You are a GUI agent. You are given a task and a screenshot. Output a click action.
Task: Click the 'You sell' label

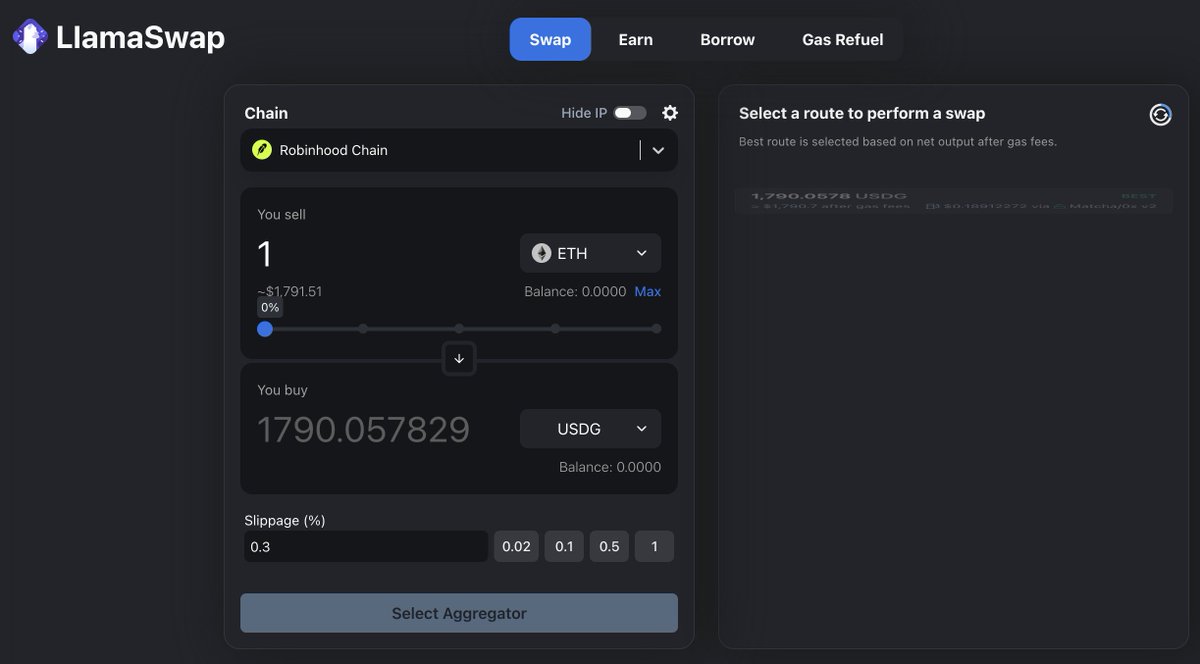click(x=282, y=214)
